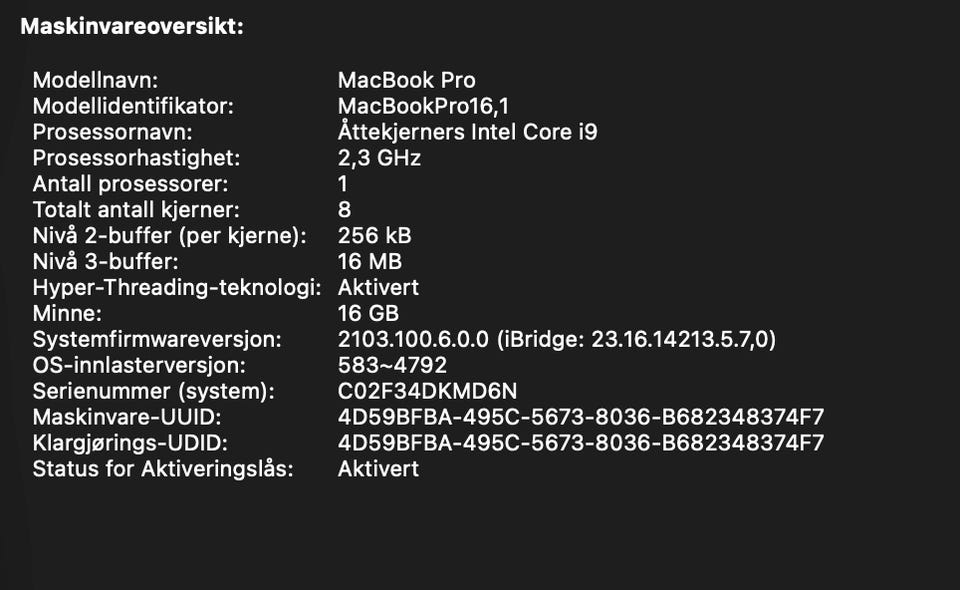Viewport: 960px width, 590px height.
Task: Click the Aktivert activation lock status value
Action: point(378,469)
